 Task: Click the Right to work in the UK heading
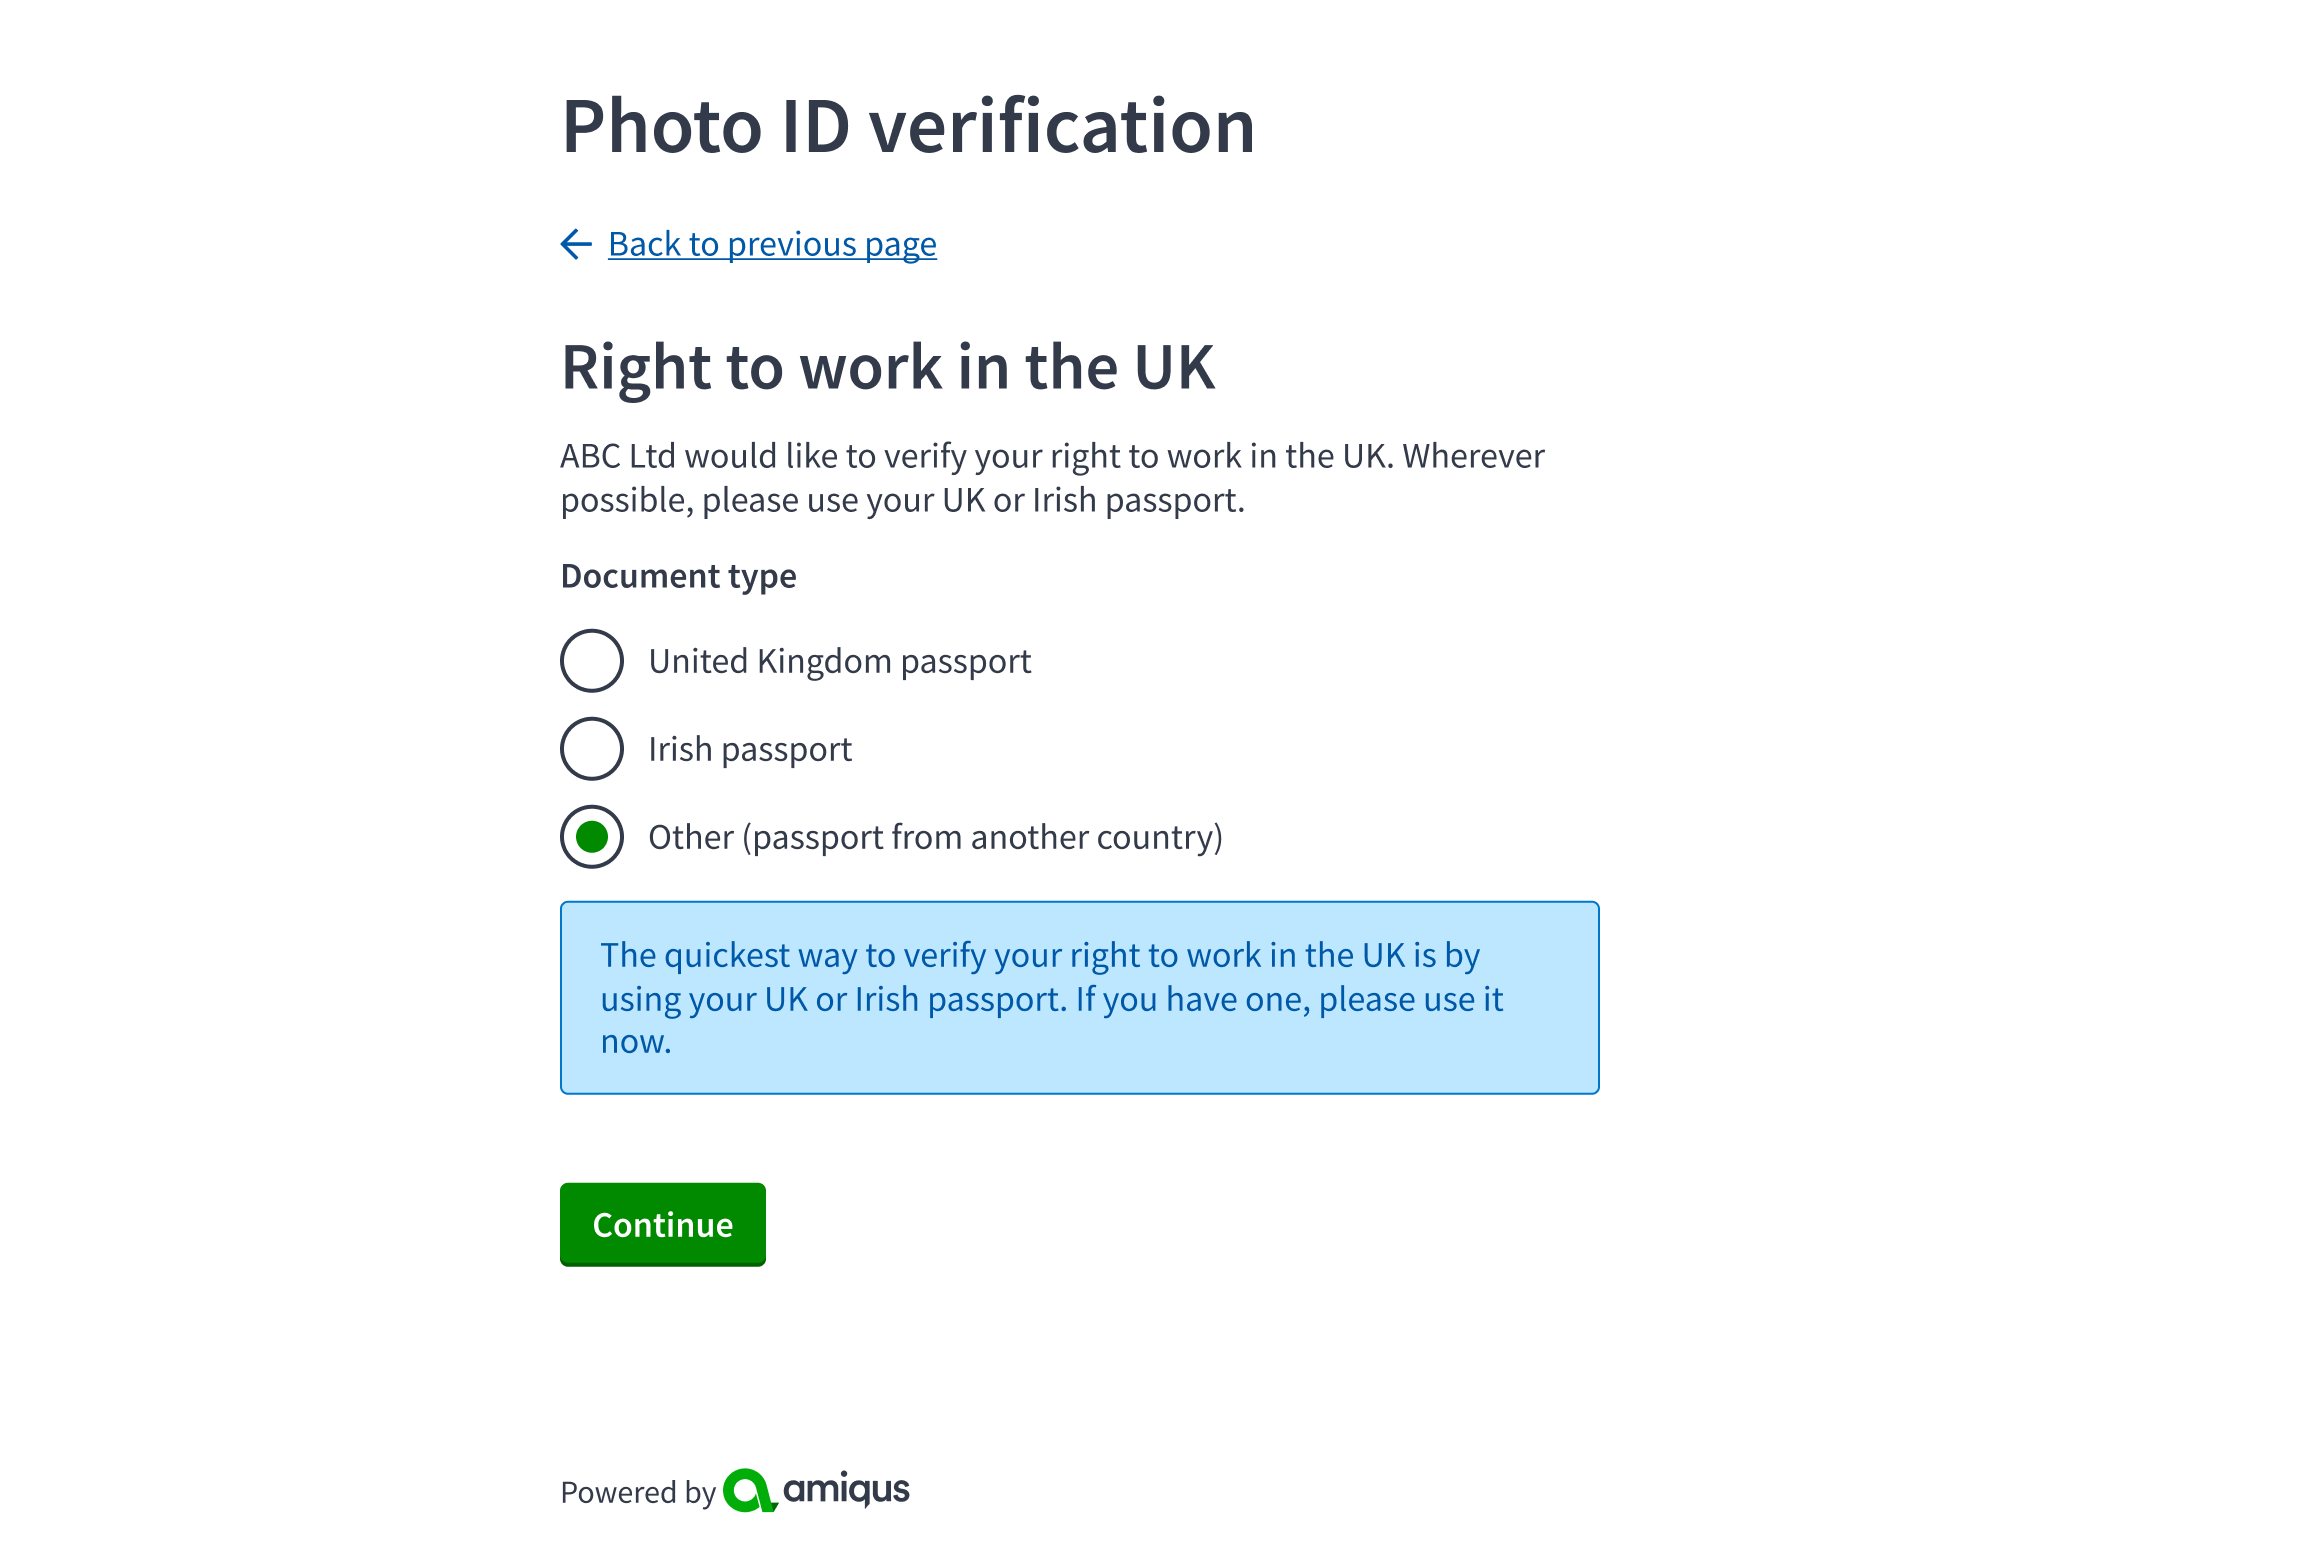pos(888,367)
